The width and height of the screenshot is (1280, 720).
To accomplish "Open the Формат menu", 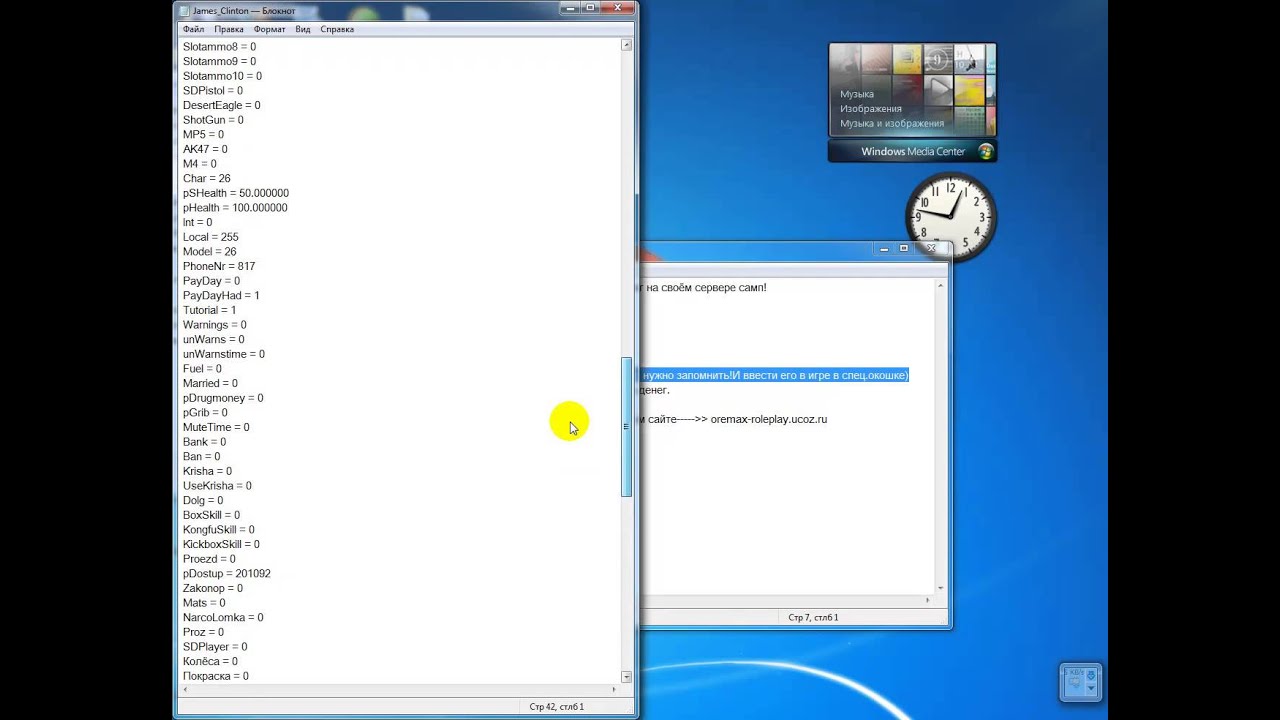I will 269,29.
